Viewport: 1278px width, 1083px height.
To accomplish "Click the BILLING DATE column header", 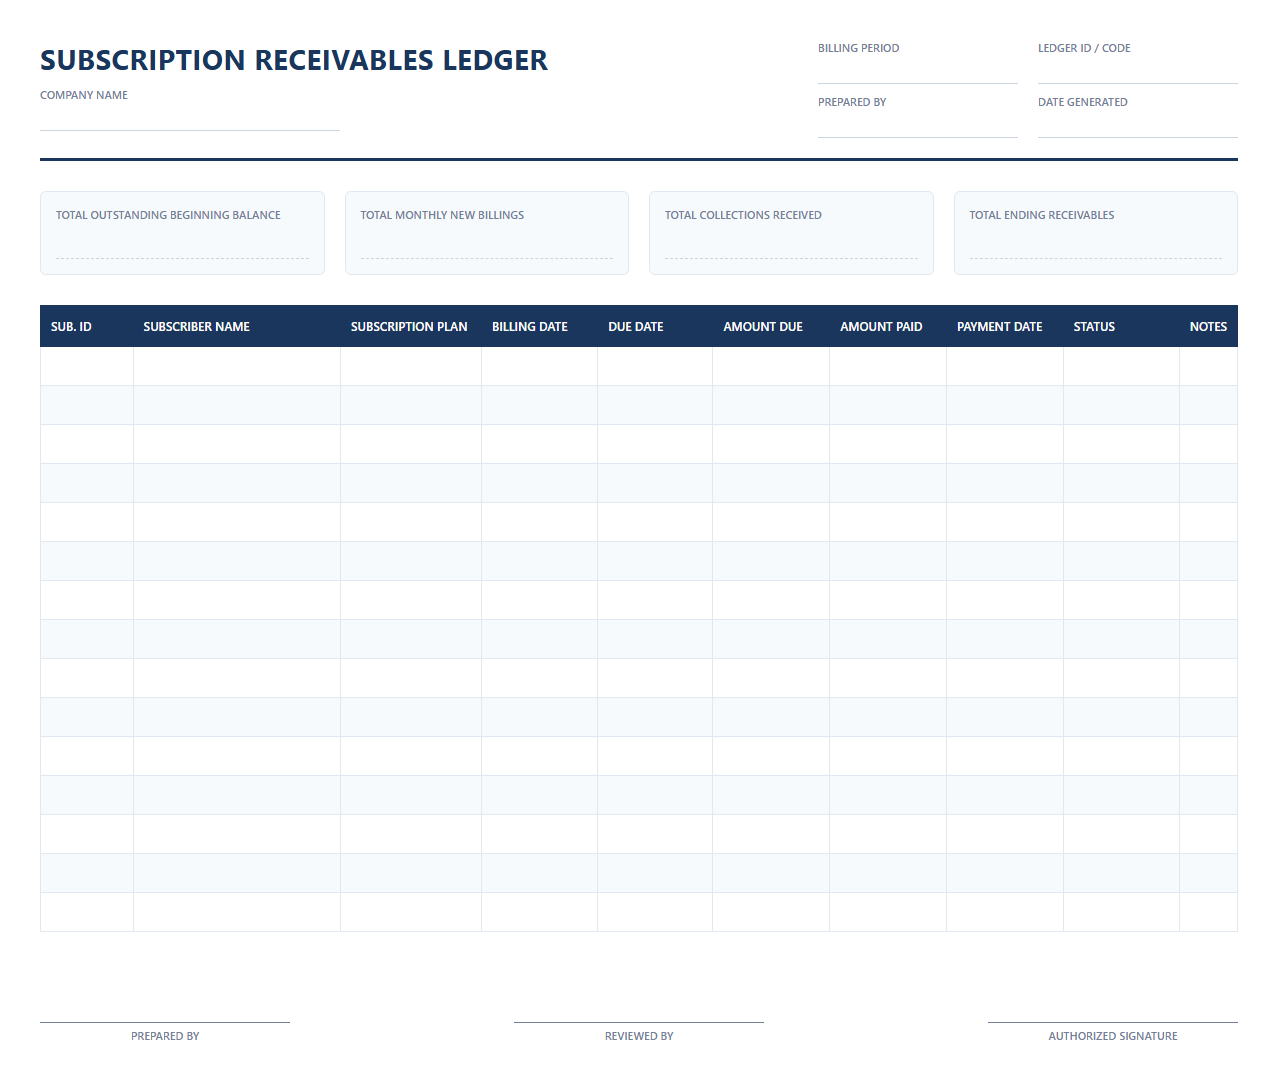I will 539,326.
